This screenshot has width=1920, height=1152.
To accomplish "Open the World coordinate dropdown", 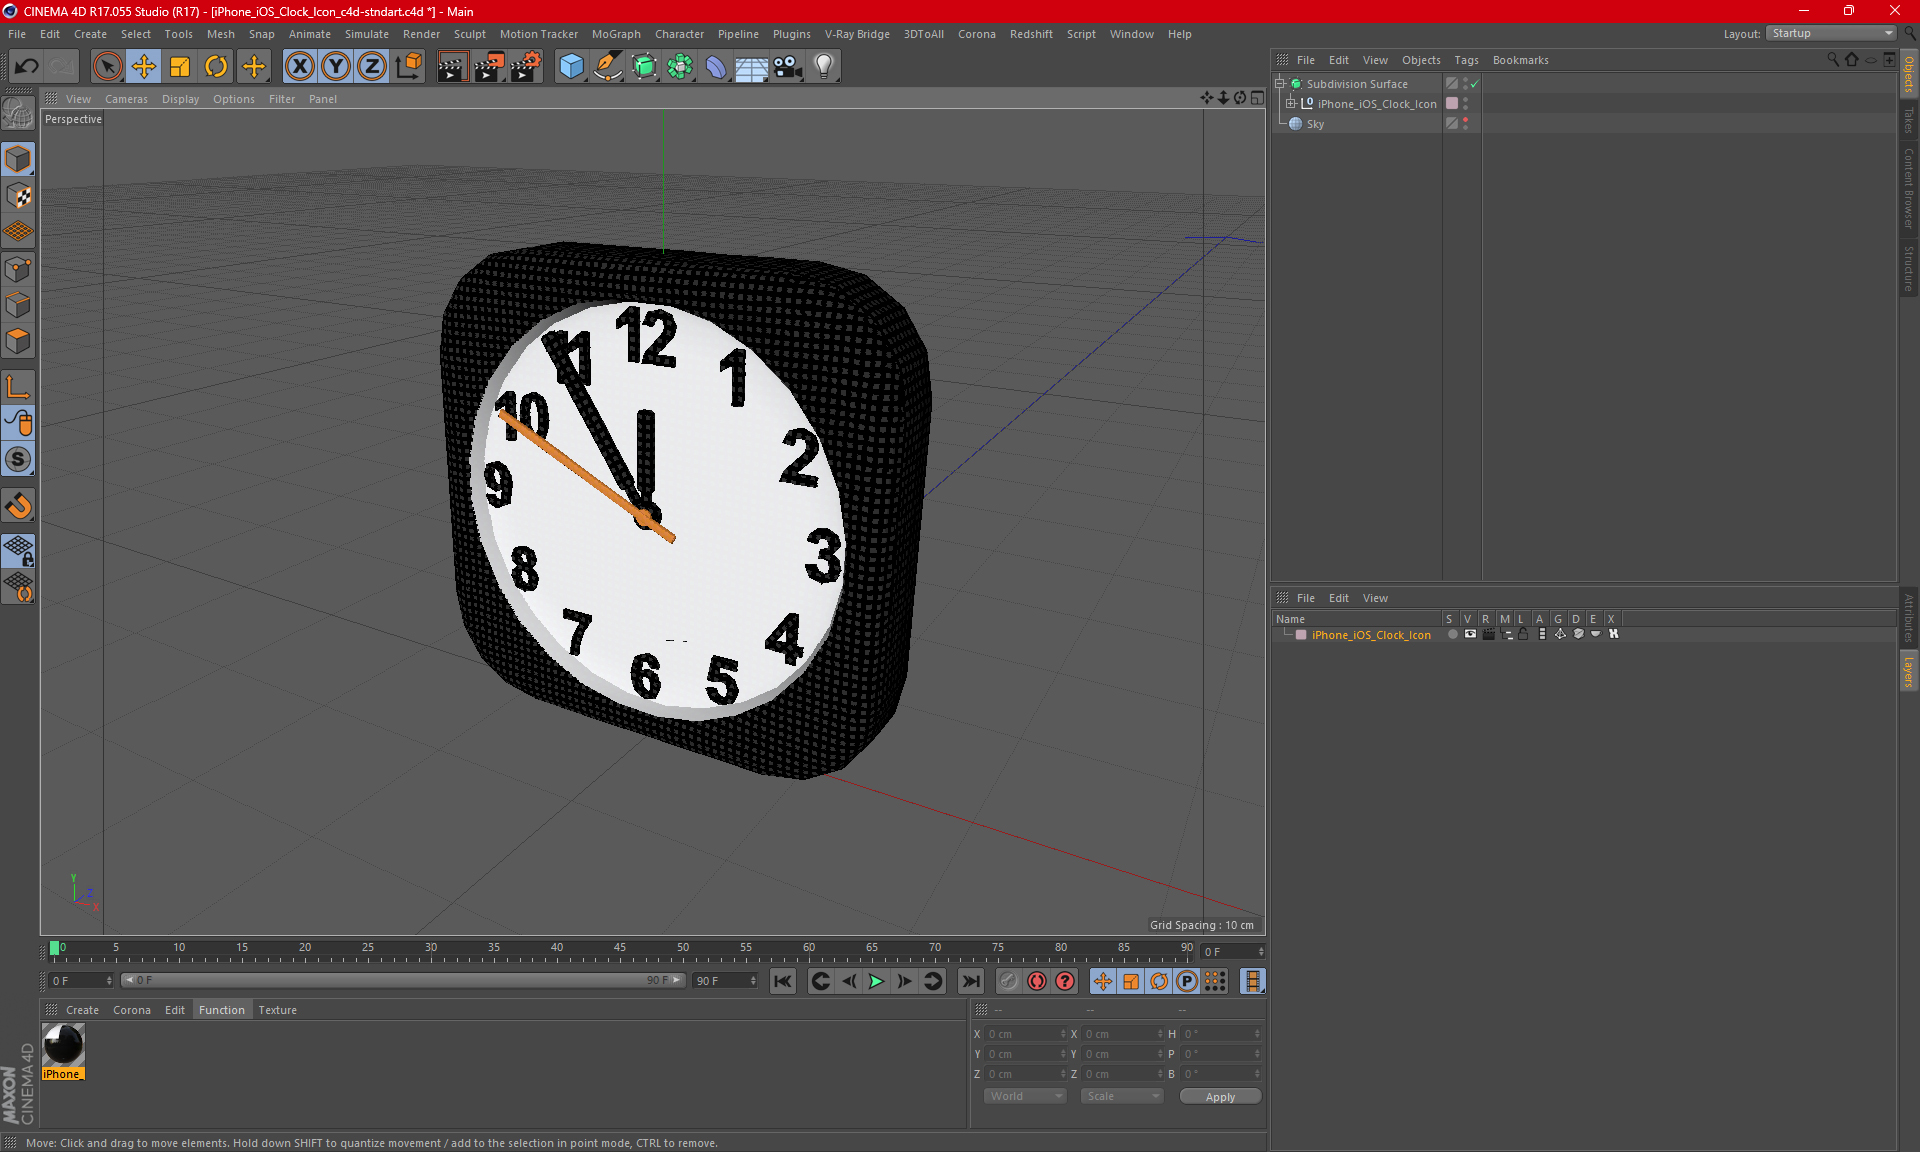I will (x=1025, y=1096).
